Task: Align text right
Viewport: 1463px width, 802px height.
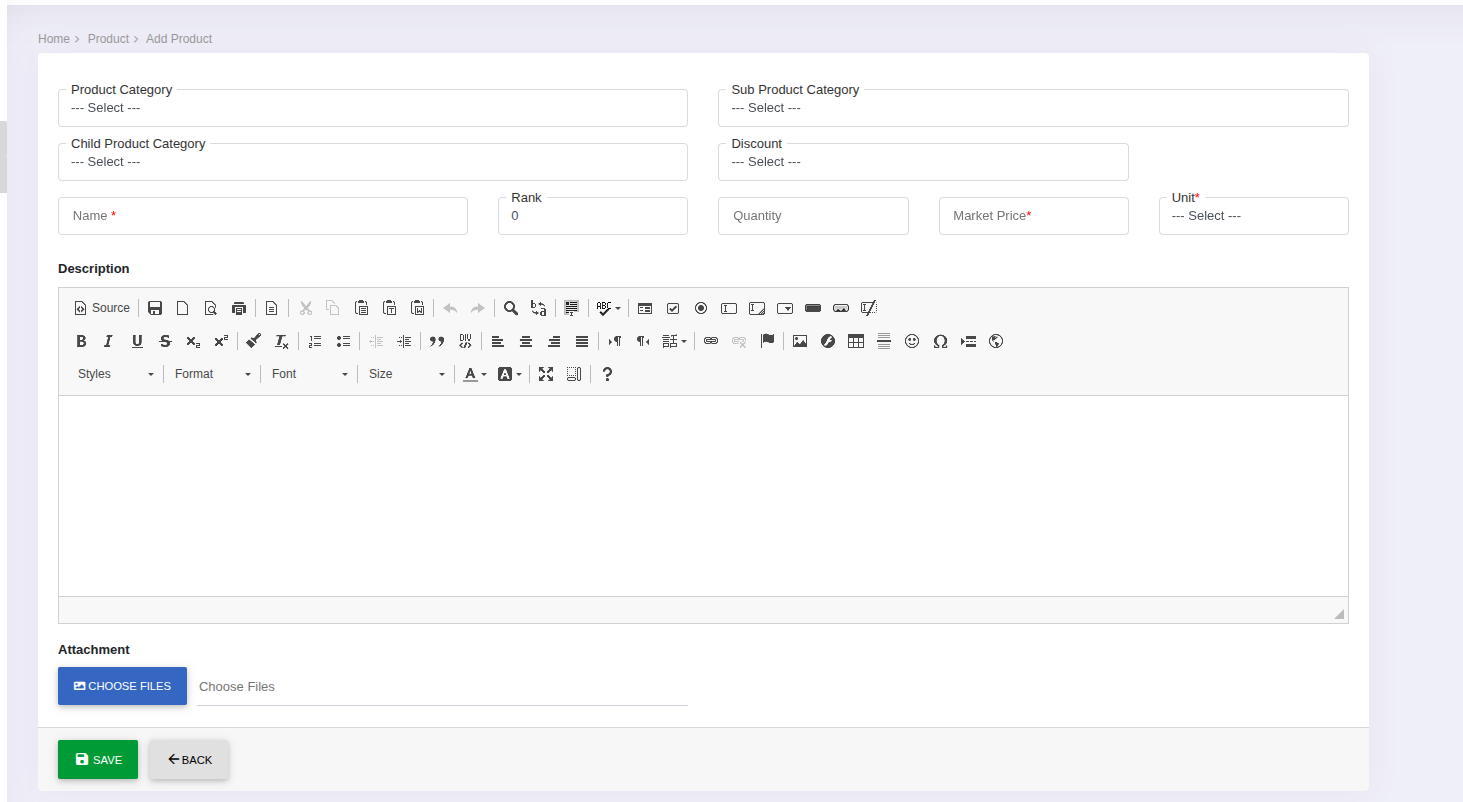Action: [554, 341]
